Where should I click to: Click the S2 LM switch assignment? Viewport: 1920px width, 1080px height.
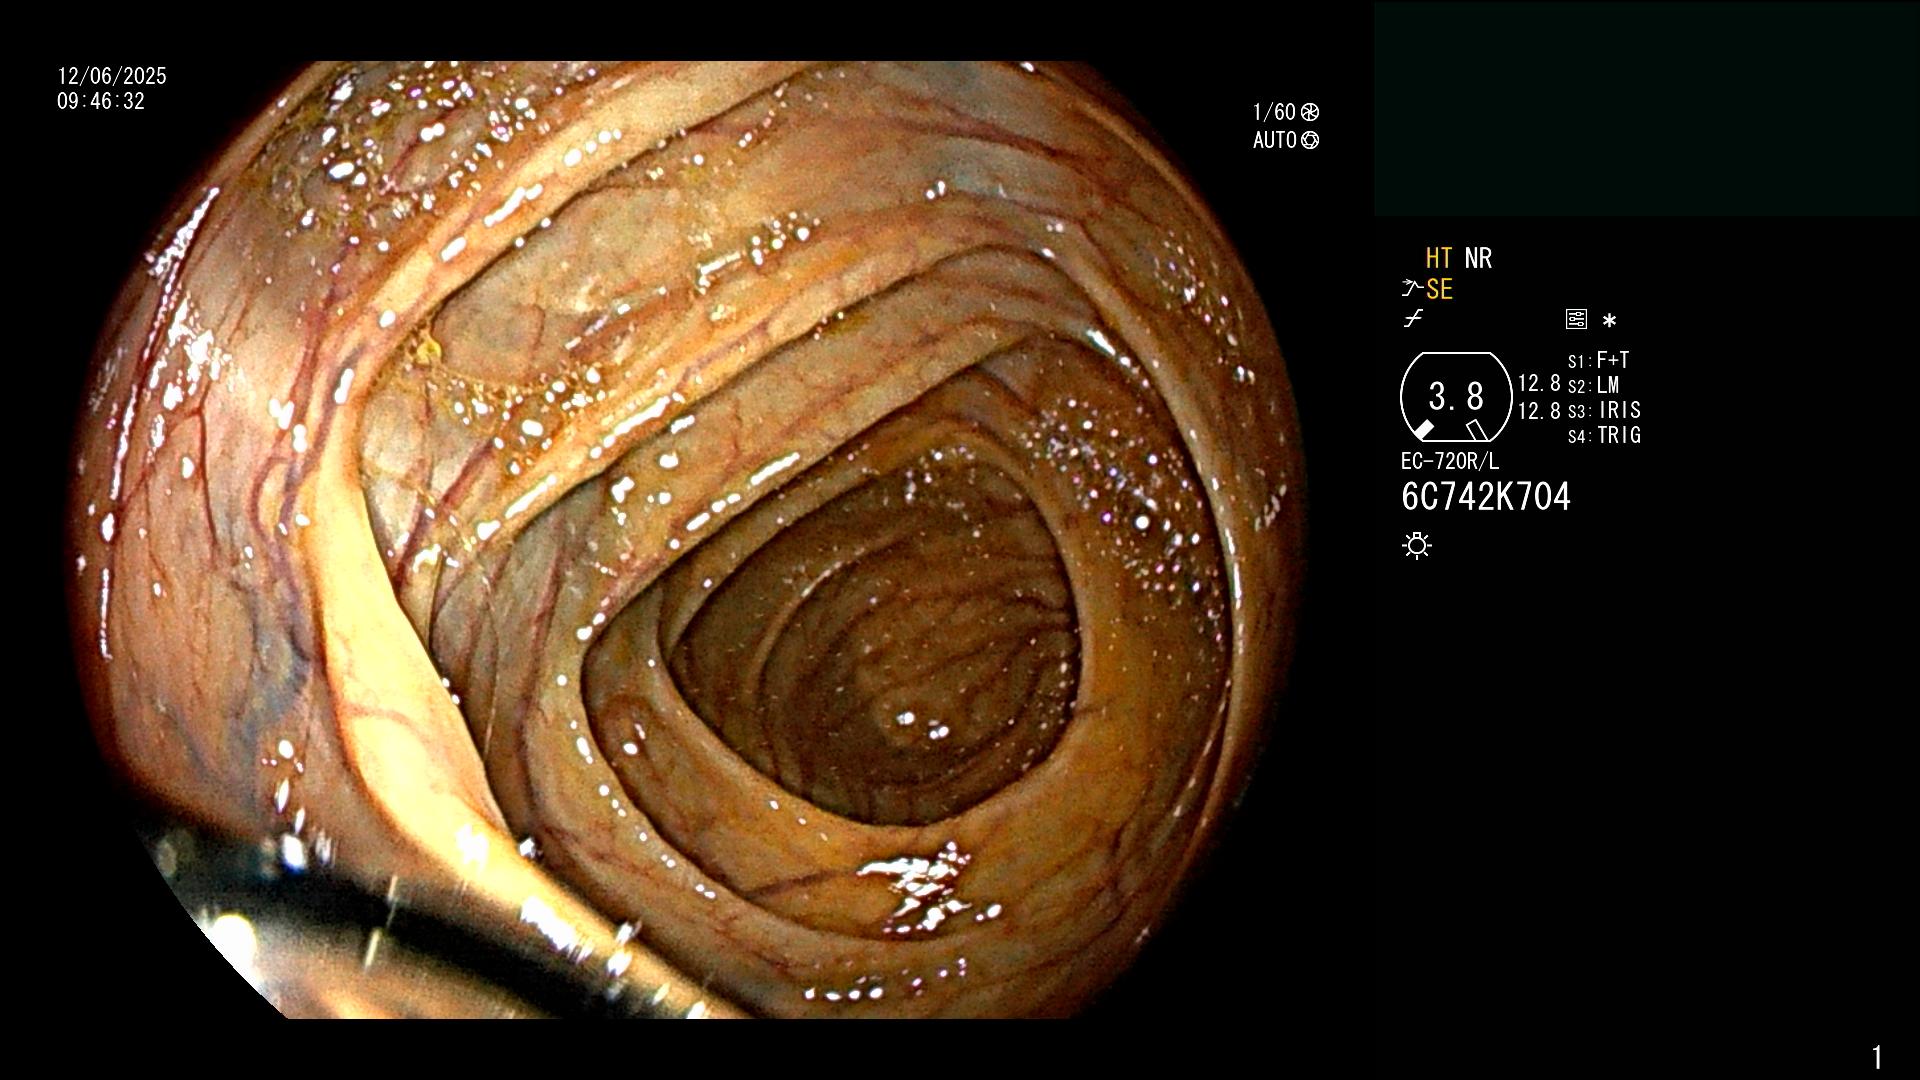(x=1594, y=386)
